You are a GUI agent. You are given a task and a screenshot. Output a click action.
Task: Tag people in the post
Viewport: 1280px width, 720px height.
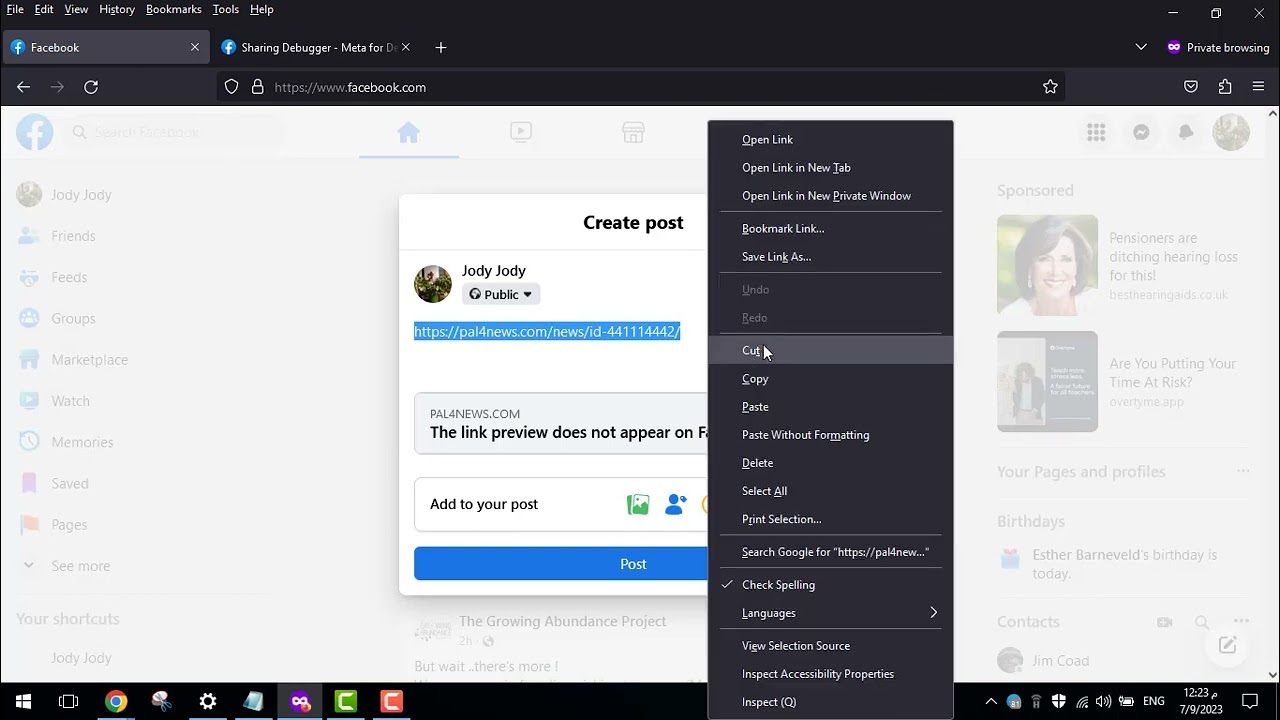point(676,505)
